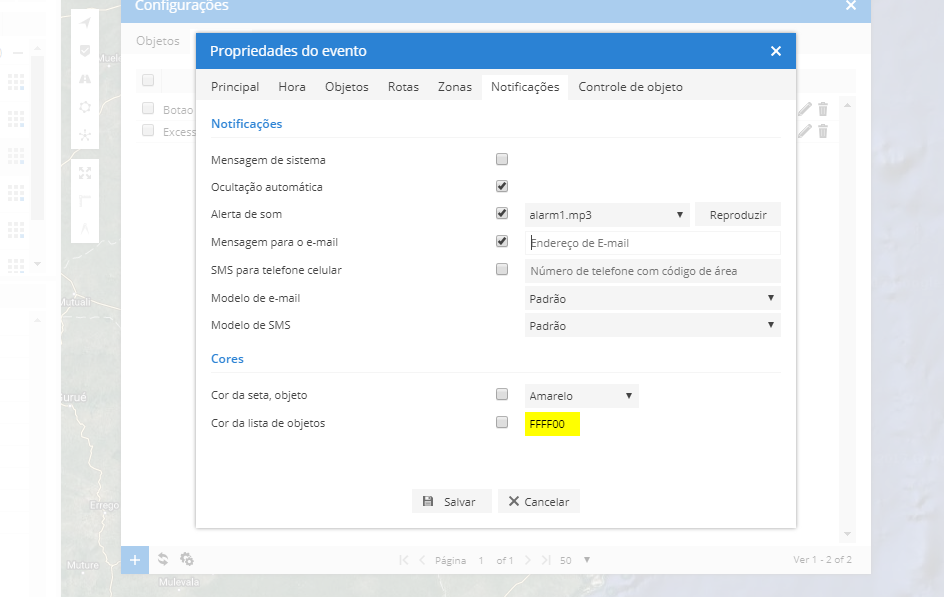Viewport: 944px width, 597px height.
Task: Open the gear actions icon in footer
Action: pos(186,559)
